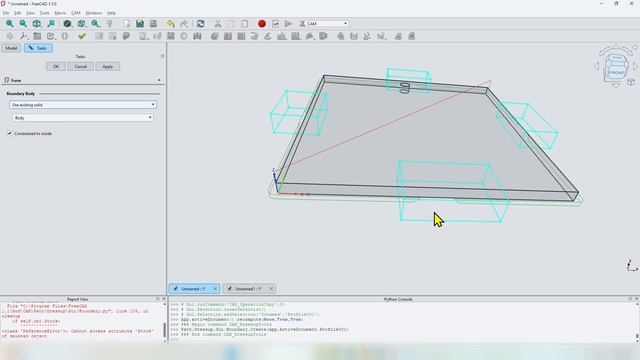640x360 pixels.
Task: Click the blue refresh recompute icon
Action: pos(200,24)
